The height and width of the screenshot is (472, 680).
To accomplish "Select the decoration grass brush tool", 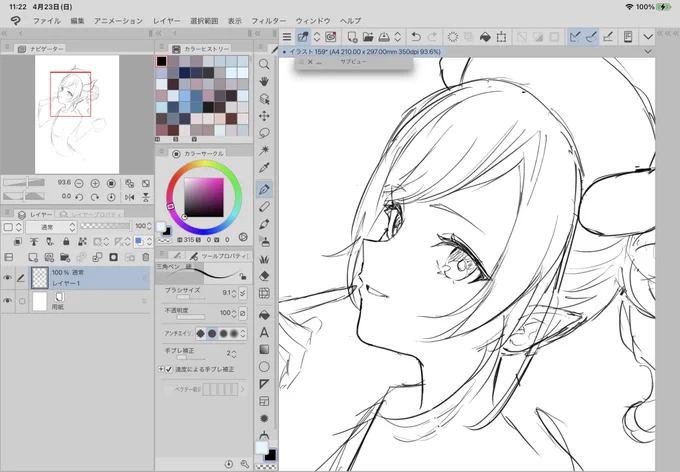I will coord(264,259).
